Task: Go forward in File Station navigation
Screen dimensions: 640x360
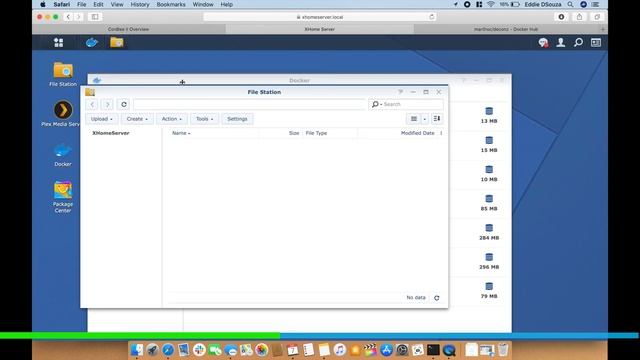Action: click(x=107, y=104)
